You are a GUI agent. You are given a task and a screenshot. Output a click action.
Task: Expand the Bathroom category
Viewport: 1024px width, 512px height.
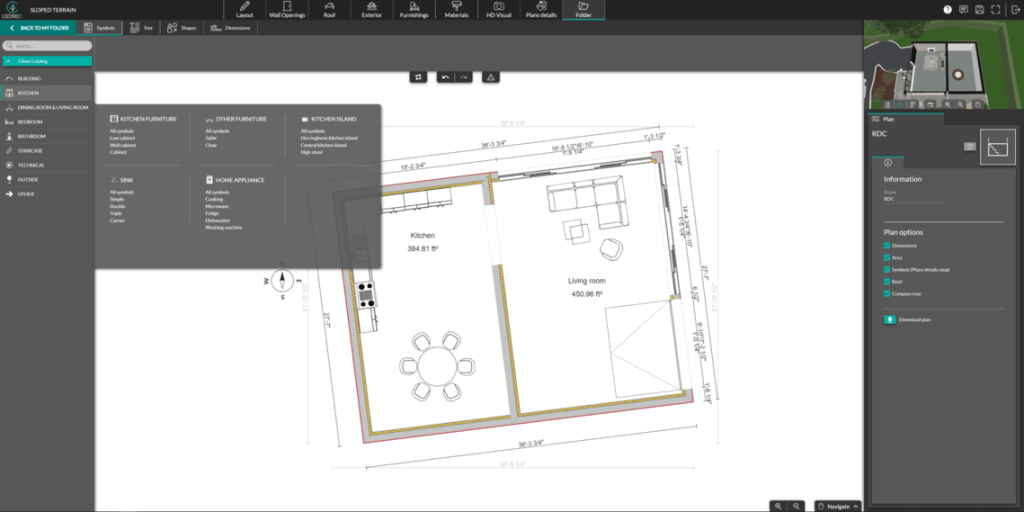[x=47, y=136]
